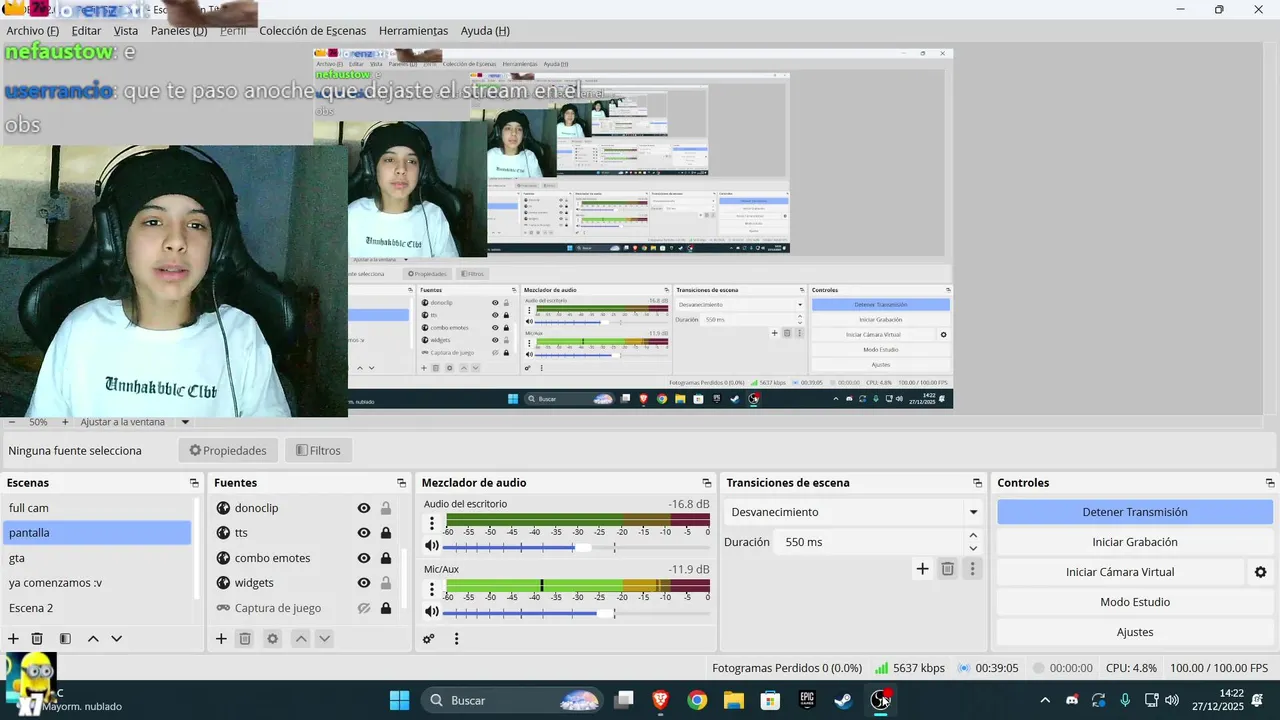Open advanced audio properties gears icon
The image size is (1280, 720).
pyautogui.click(x=429, y=638)
